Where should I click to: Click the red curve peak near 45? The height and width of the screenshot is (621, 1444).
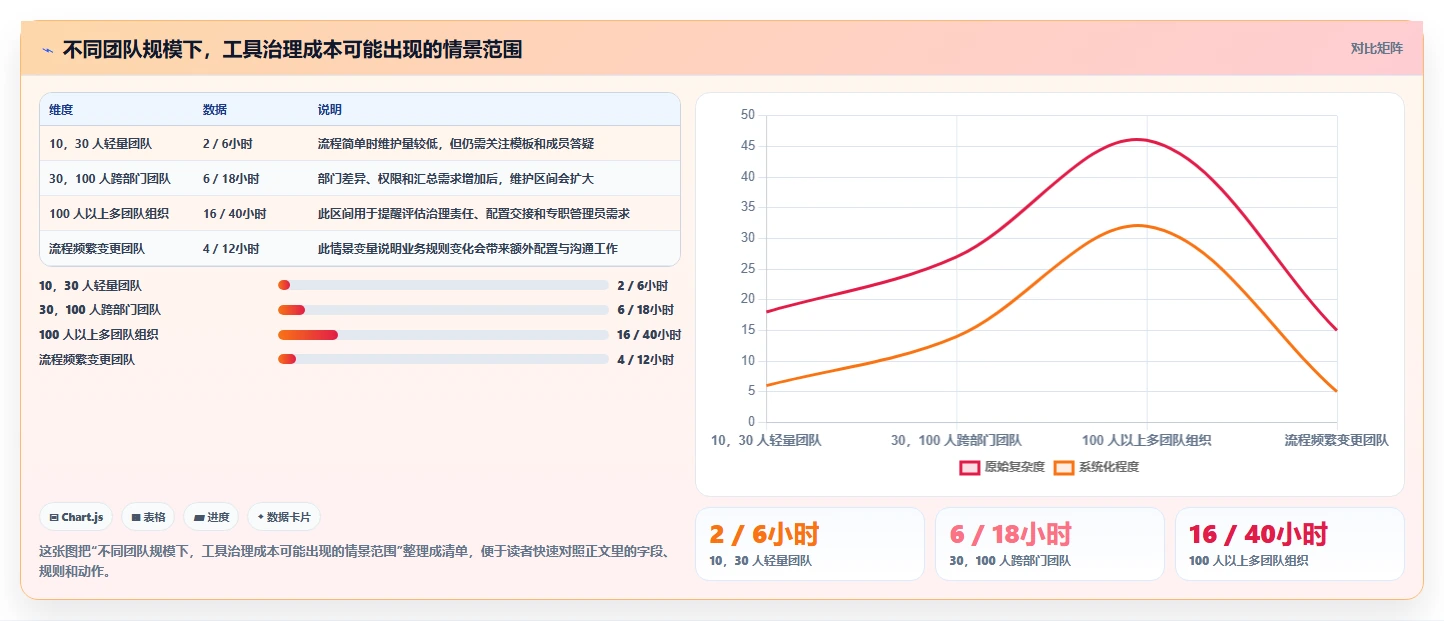pyautogui.click(x=1138, y=139)
